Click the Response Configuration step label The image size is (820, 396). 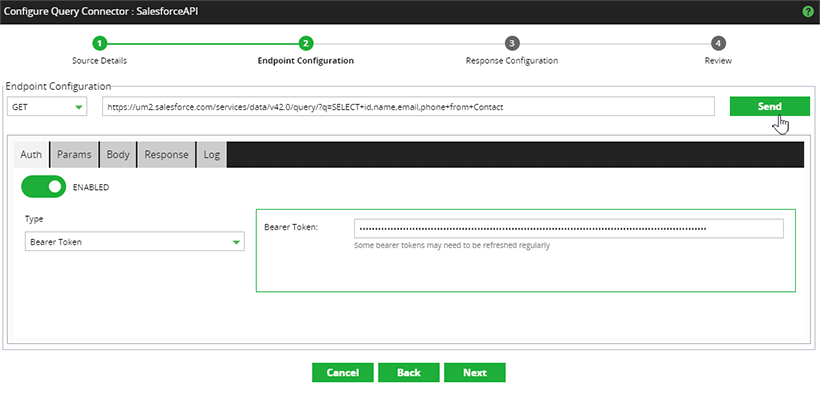pyautogui.click(x=511, y=61)
